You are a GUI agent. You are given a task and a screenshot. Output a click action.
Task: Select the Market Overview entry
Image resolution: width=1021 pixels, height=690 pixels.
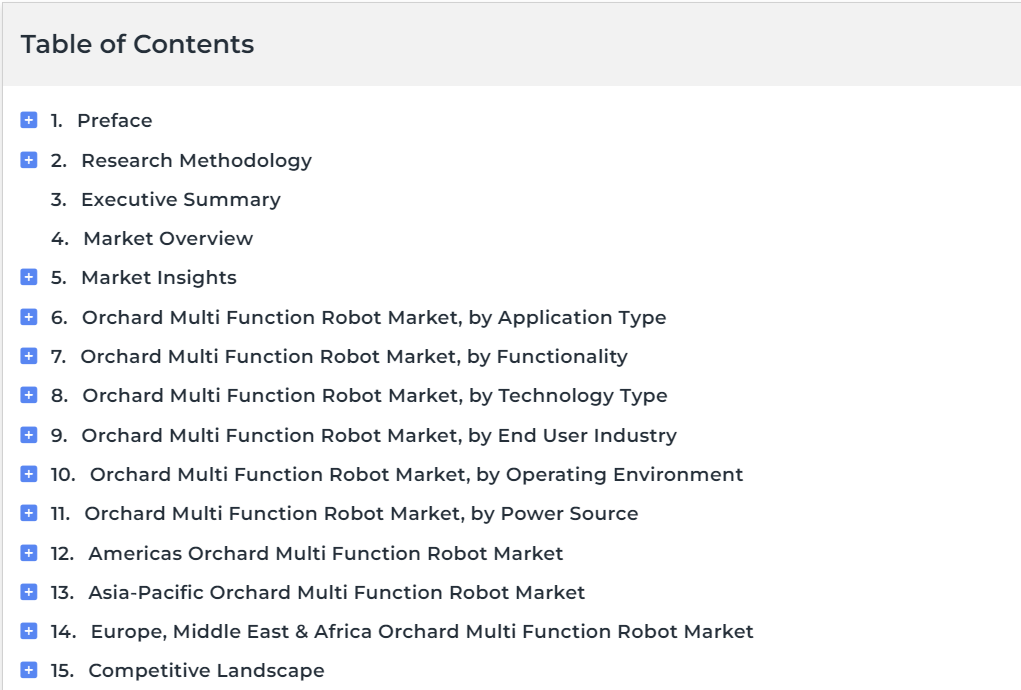coord(168,238)
